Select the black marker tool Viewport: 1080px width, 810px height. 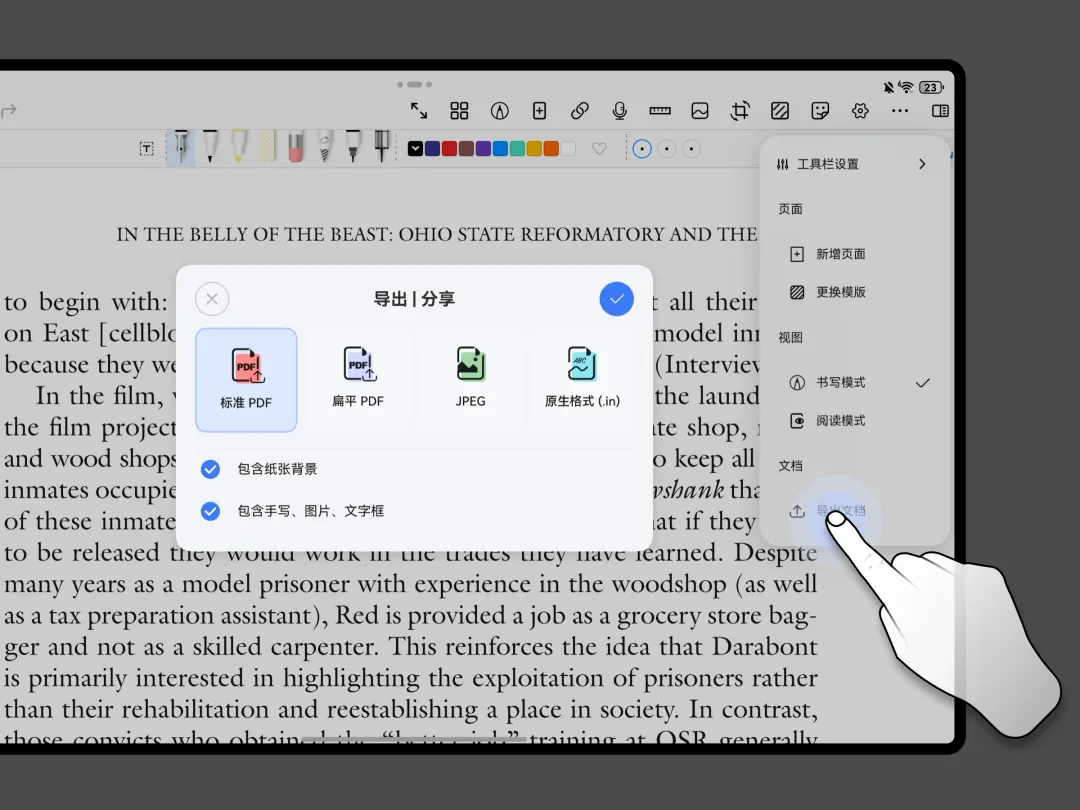[353, 146]
